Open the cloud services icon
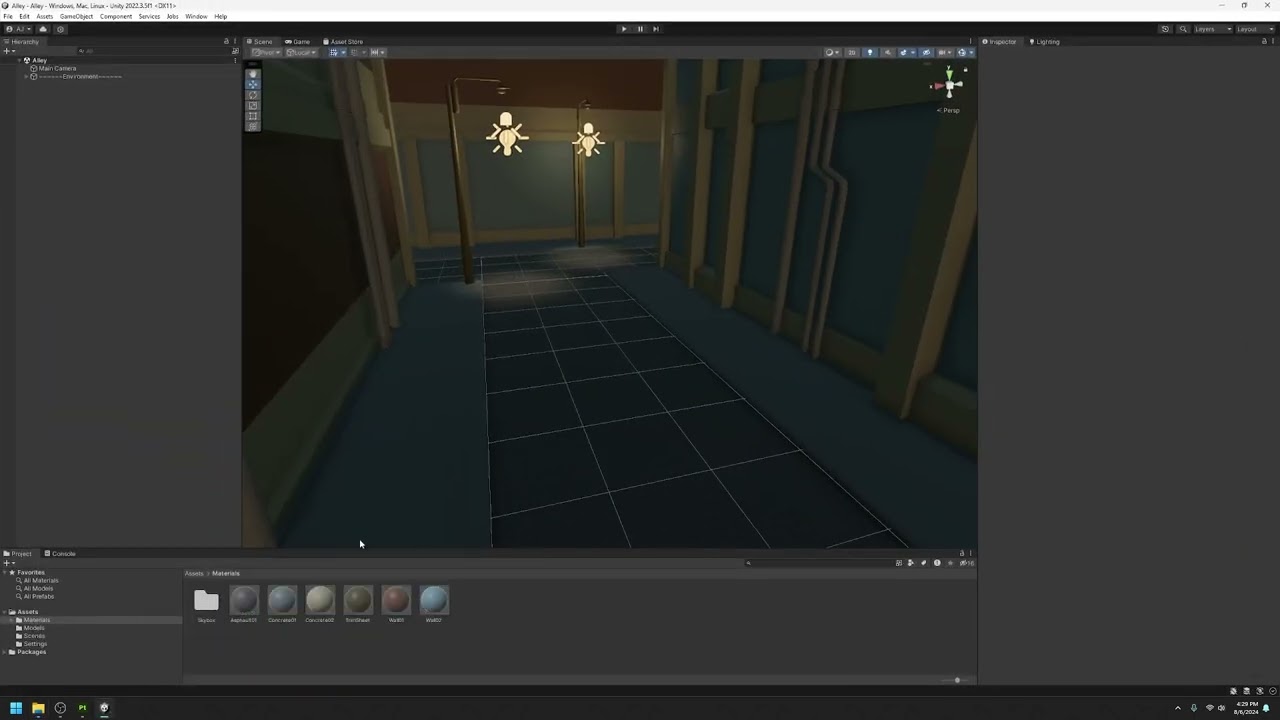 coord(43,29)
